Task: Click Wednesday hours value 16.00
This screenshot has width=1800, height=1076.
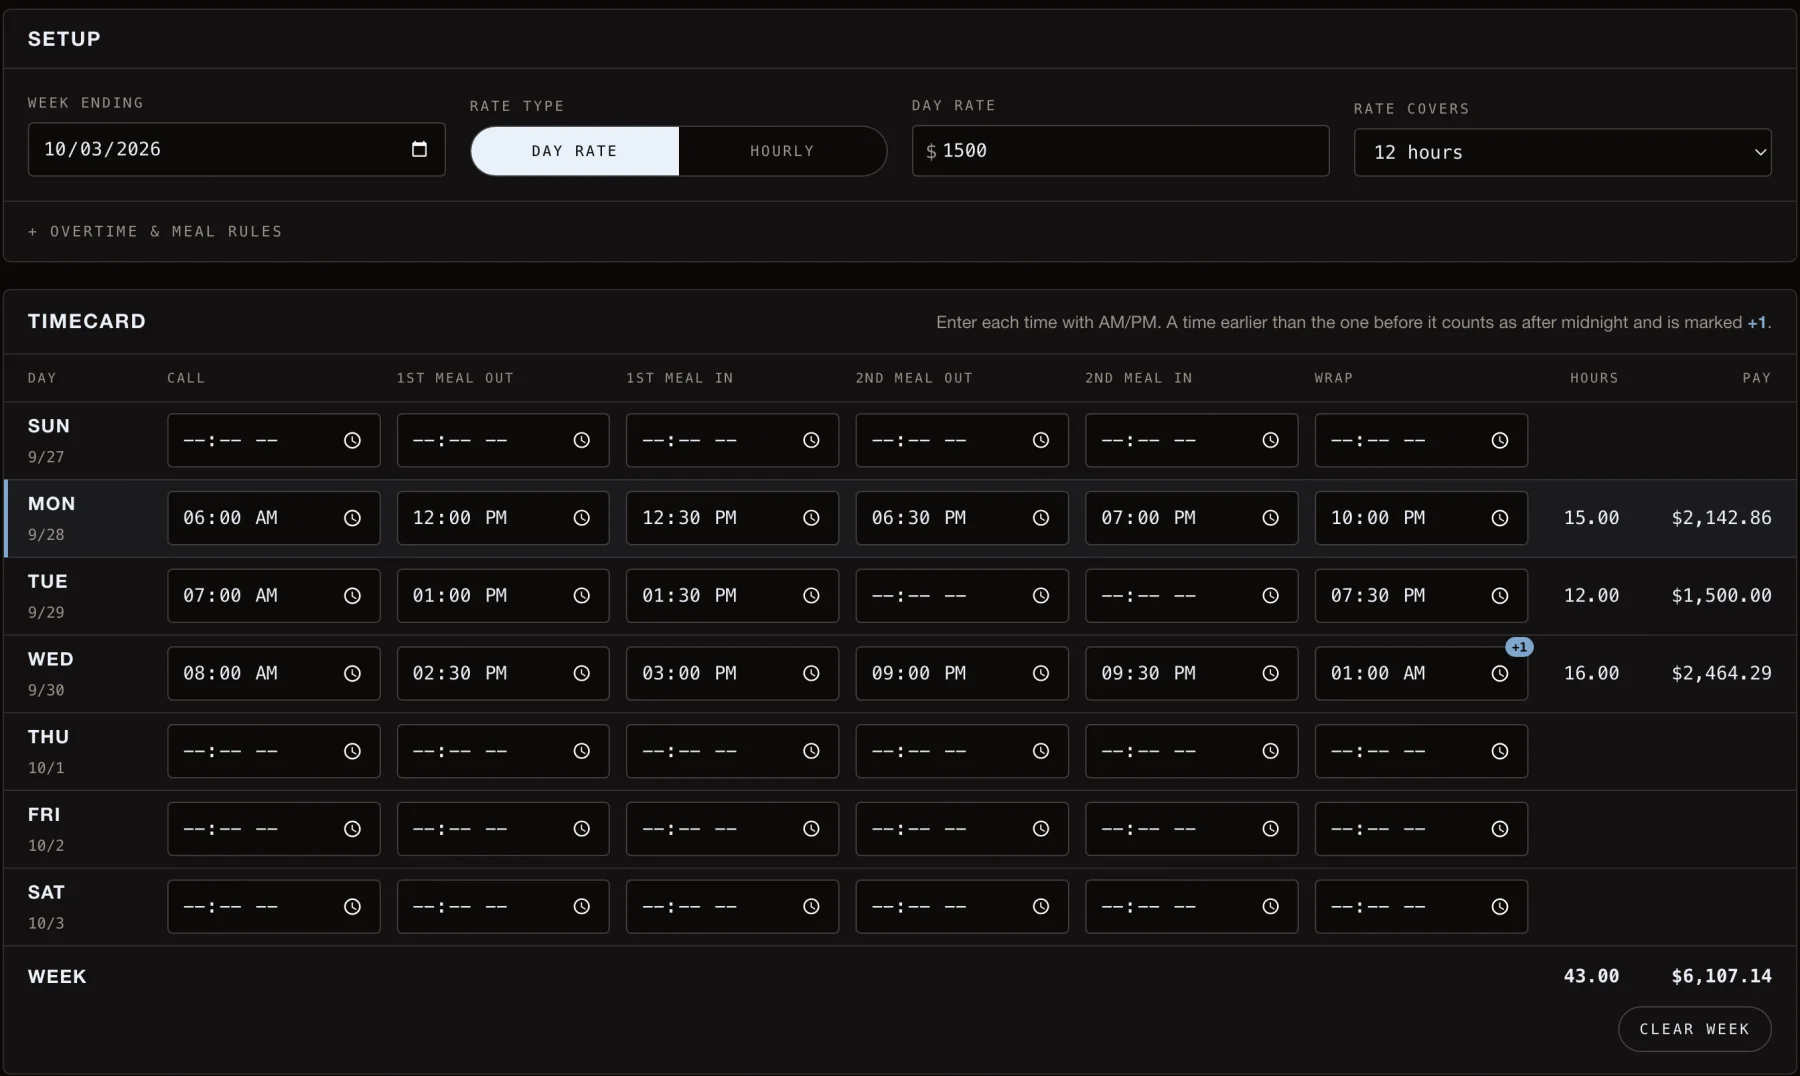Action: [1591, 674]
